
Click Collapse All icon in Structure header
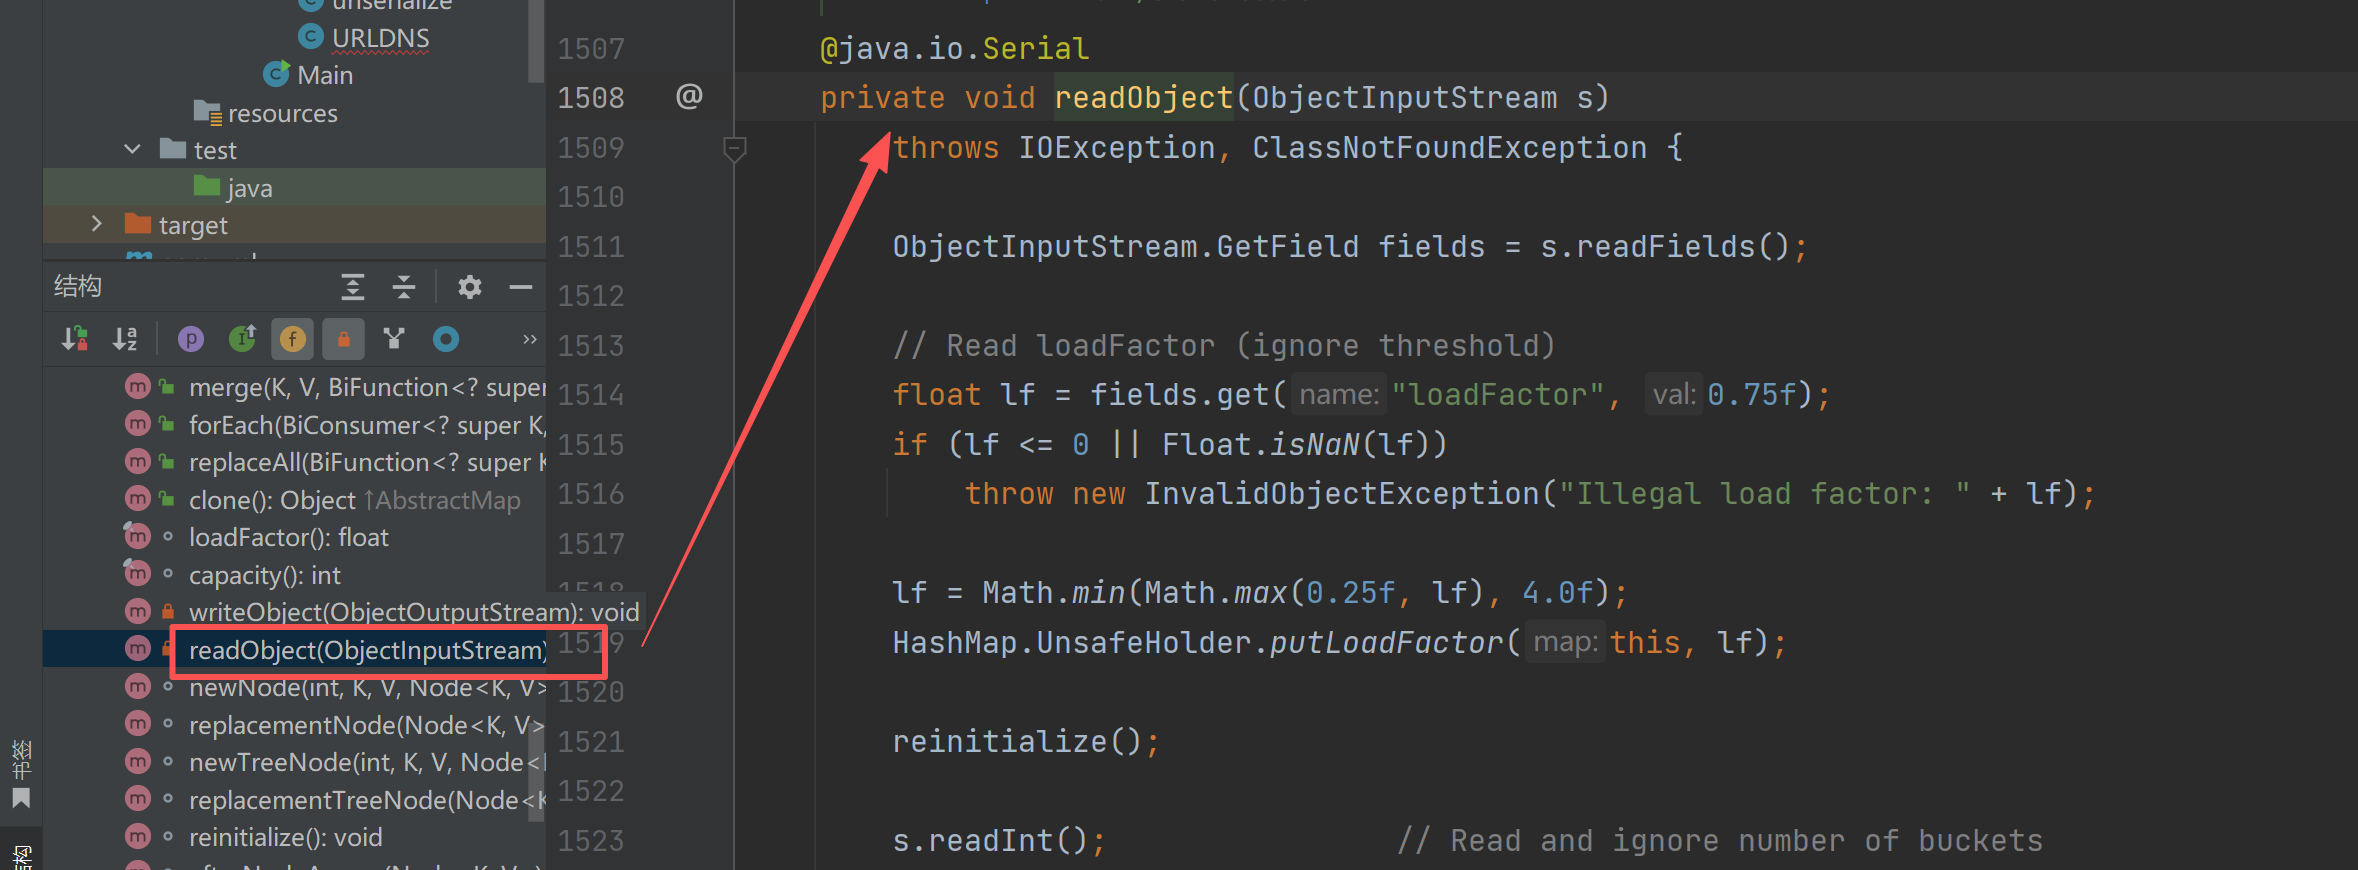(x=404, y=288)
